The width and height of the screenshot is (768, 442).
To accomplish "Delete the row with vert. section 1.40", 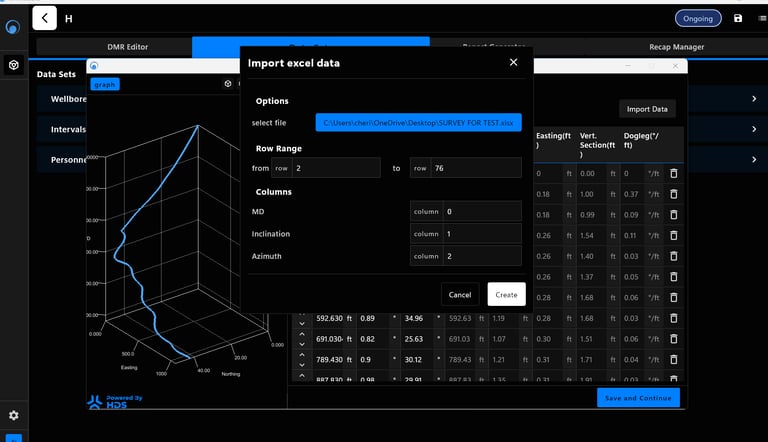I will coord(674,256).
